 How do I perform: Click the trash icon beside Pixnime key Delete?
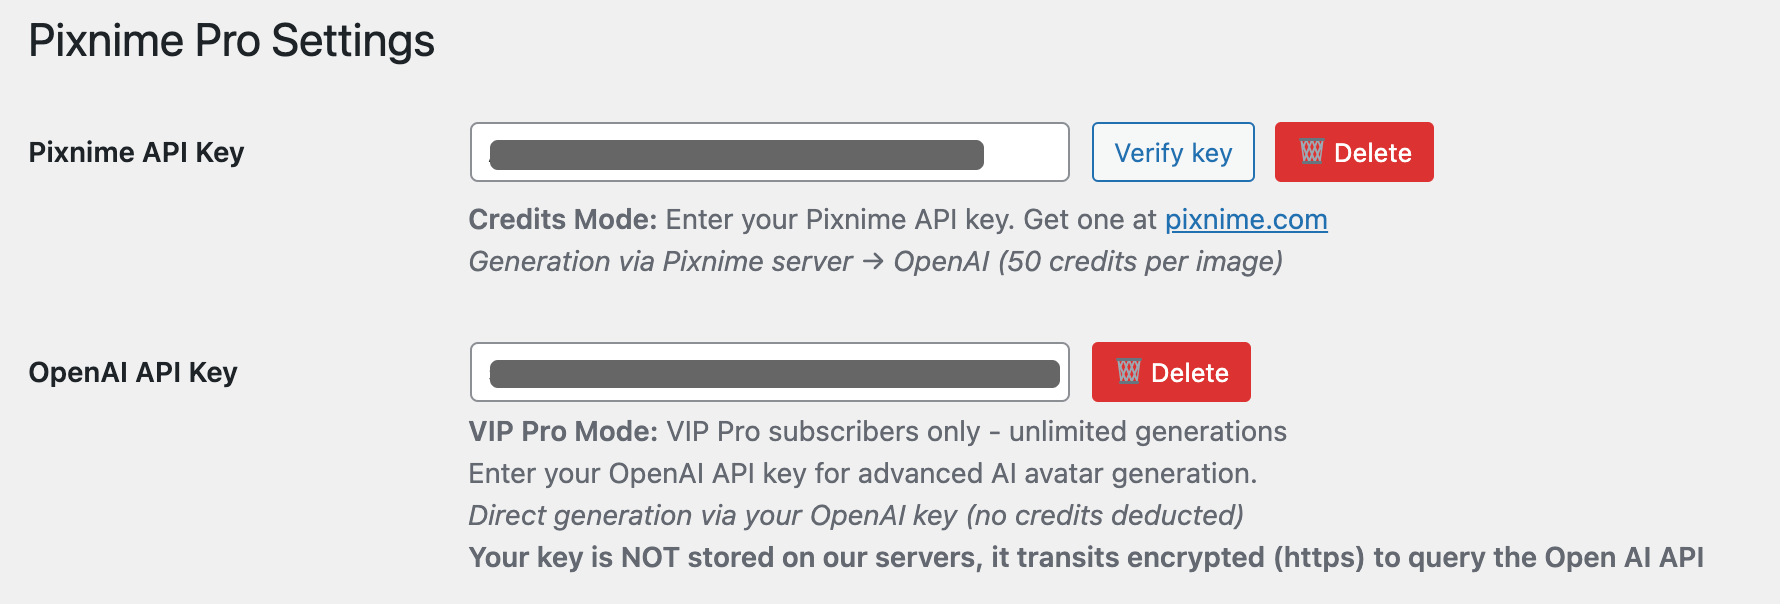(1311, 152)
